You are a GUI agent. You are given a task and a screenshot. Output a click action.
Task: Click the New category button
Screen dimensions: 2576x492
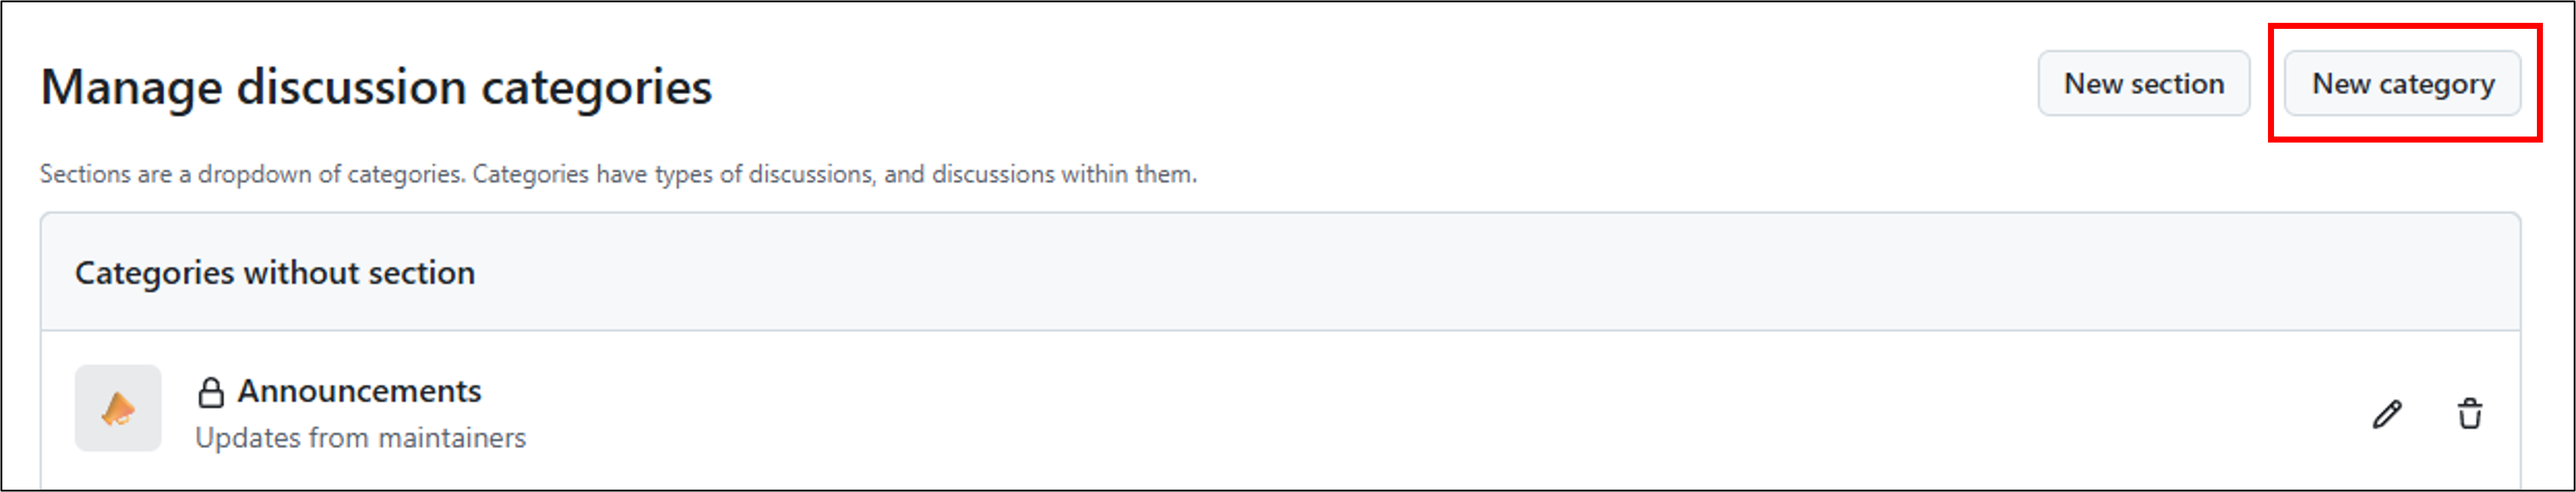click(2402, 84)
